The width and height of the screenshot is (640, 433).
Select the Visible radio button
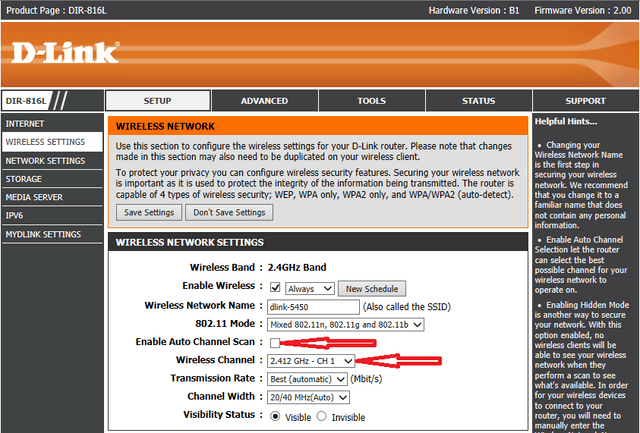[276, 416]
